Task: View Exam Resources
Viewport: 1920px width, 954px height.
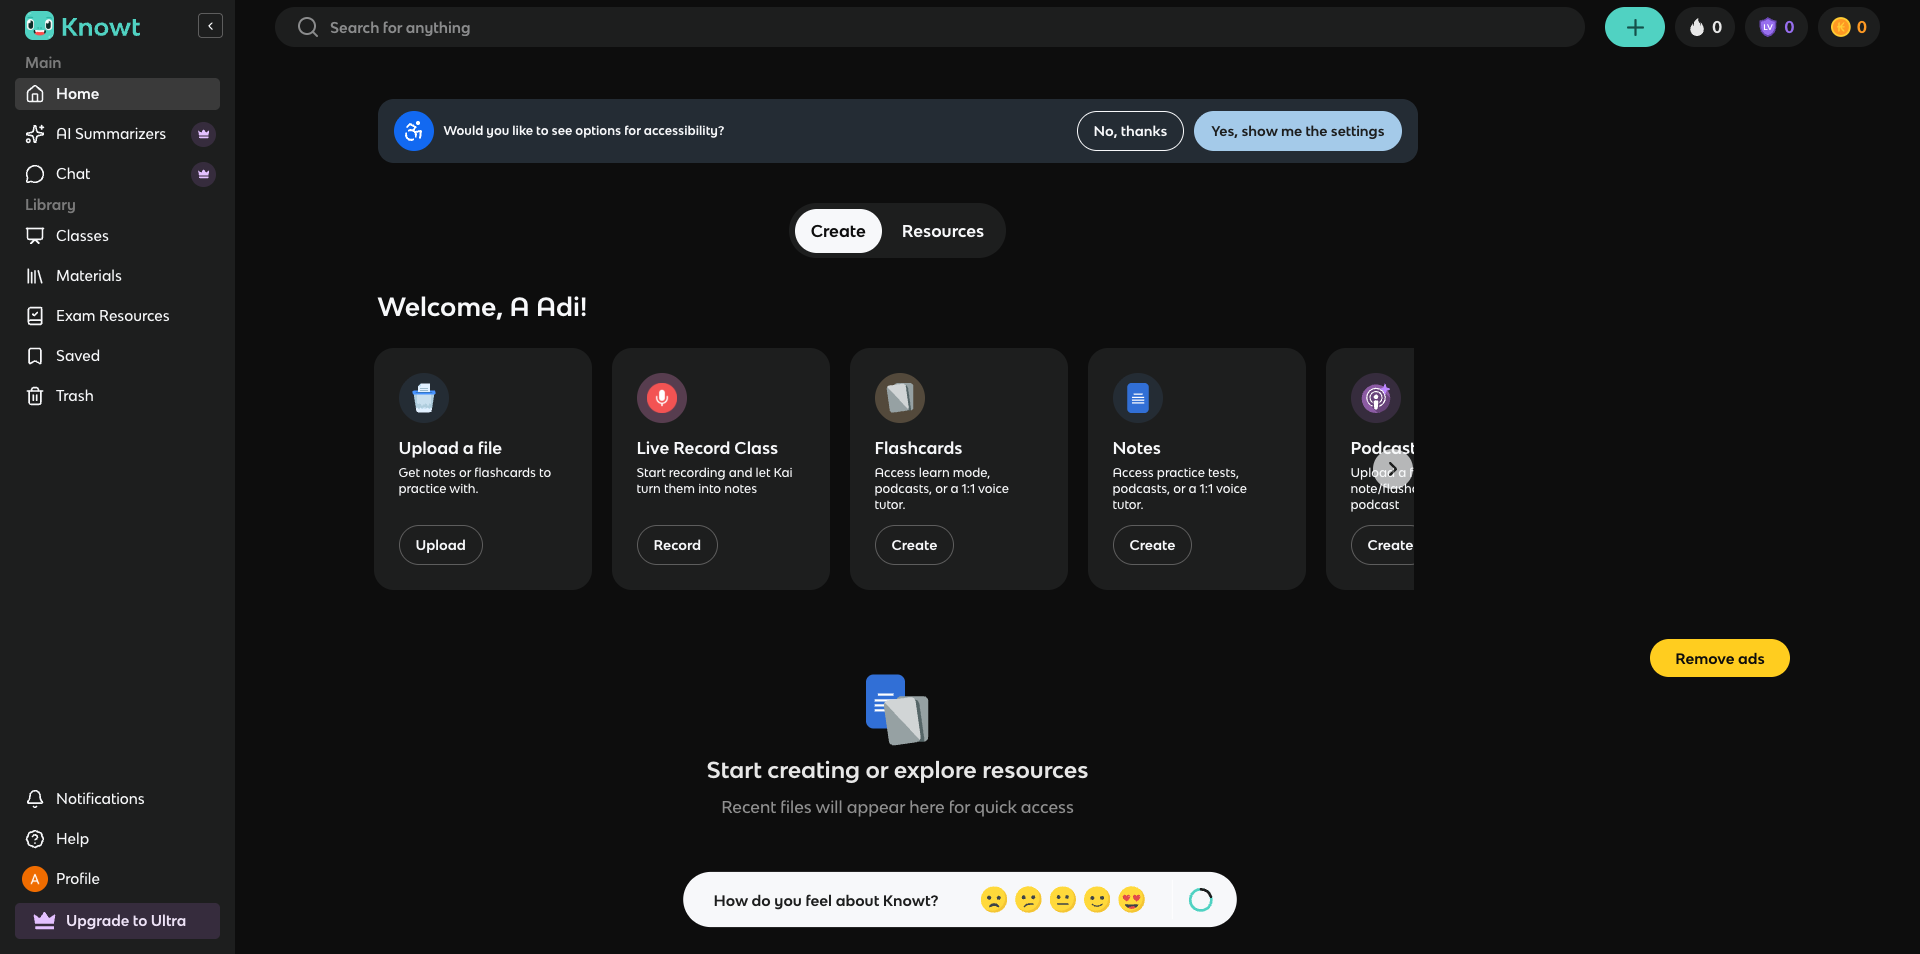Action: point(111,315)
